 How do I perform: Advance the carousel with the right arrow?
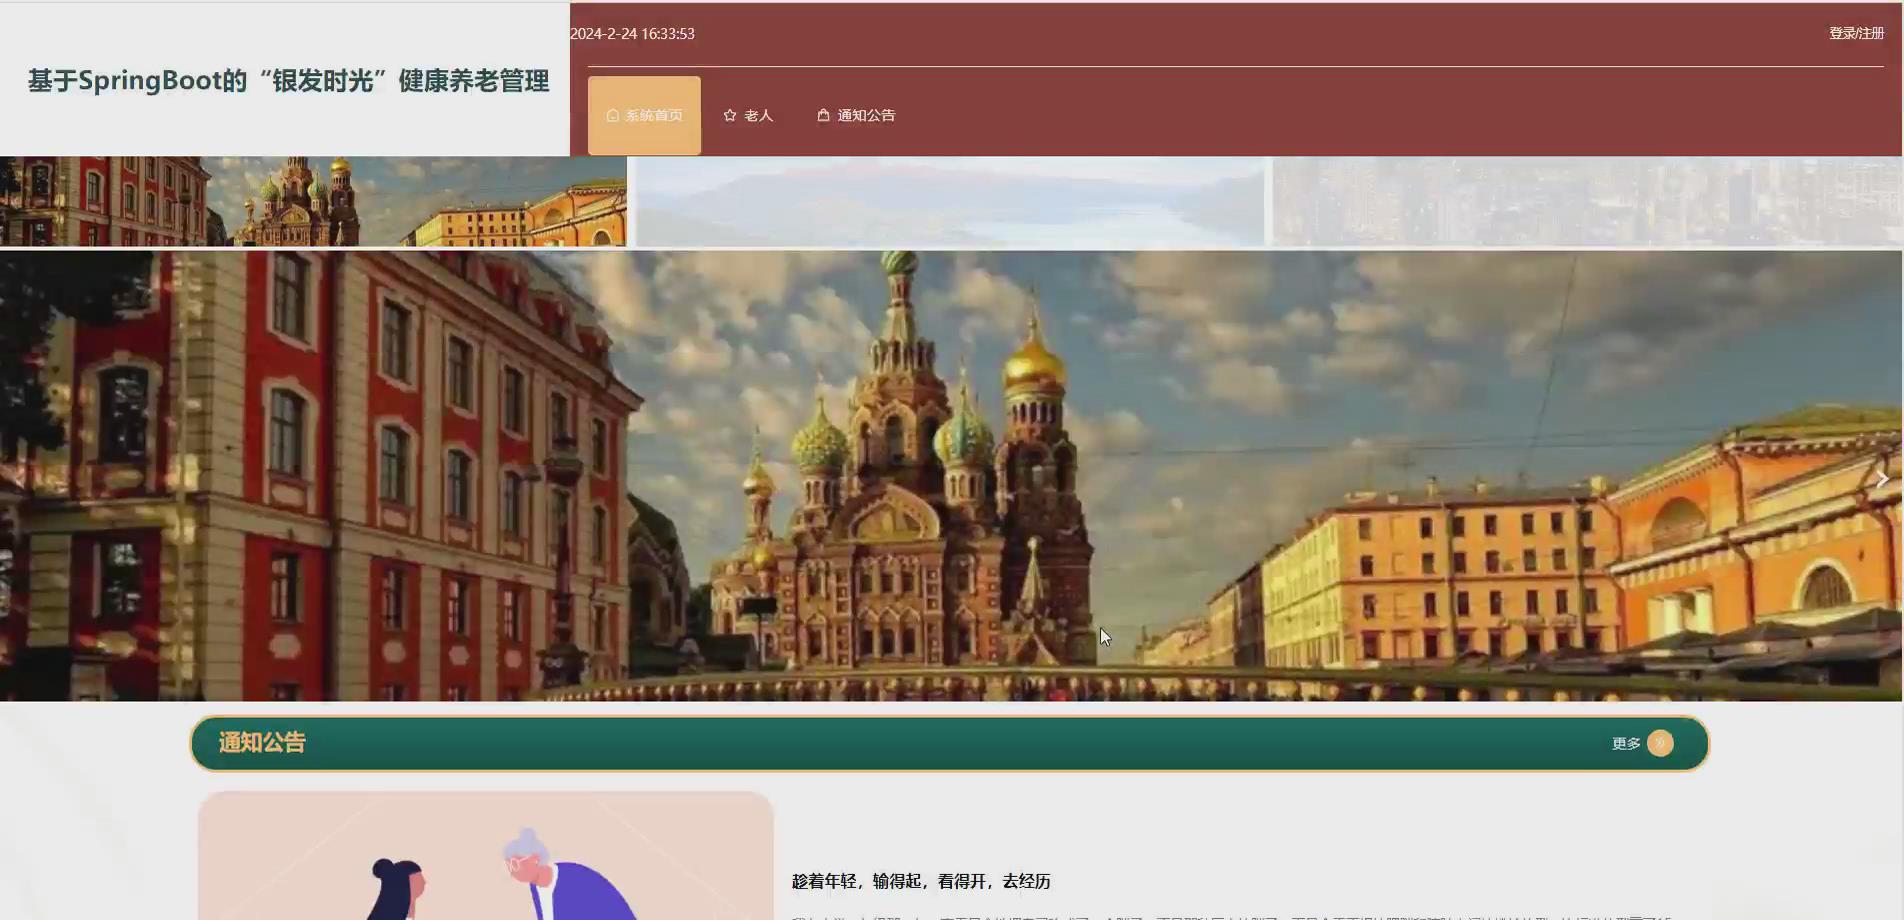(1882, 478)
